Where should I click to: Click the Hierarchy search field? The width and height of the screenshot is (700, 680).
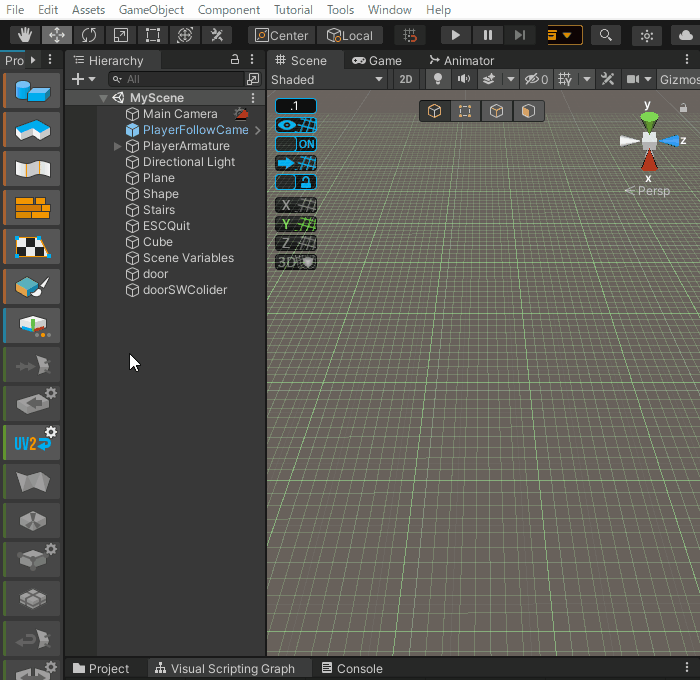pos(180,79)
